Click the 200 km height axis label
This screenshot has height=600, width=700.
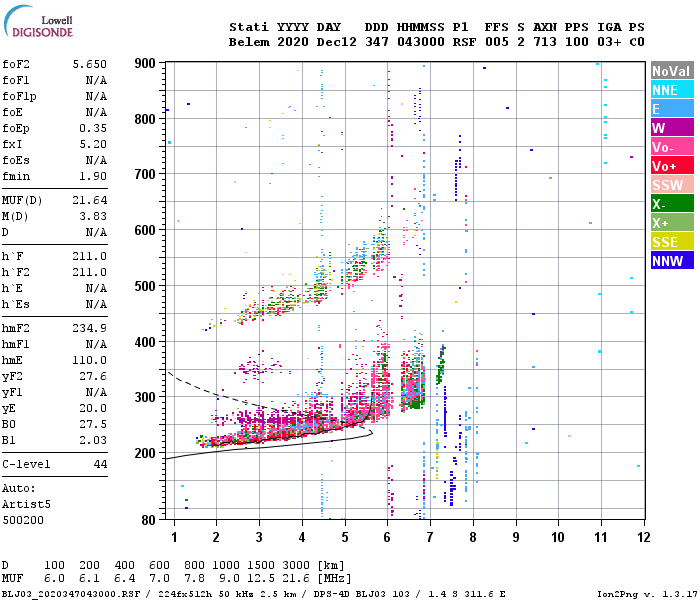pos(145,453)
